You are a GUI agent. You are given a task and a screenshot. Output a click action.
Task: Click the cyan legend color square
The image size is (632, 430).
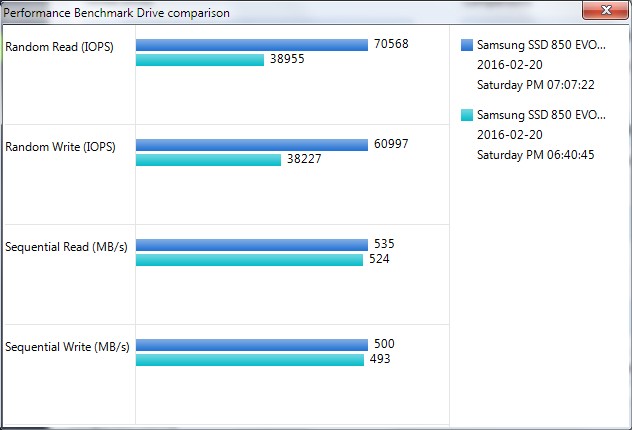(467, 115)
